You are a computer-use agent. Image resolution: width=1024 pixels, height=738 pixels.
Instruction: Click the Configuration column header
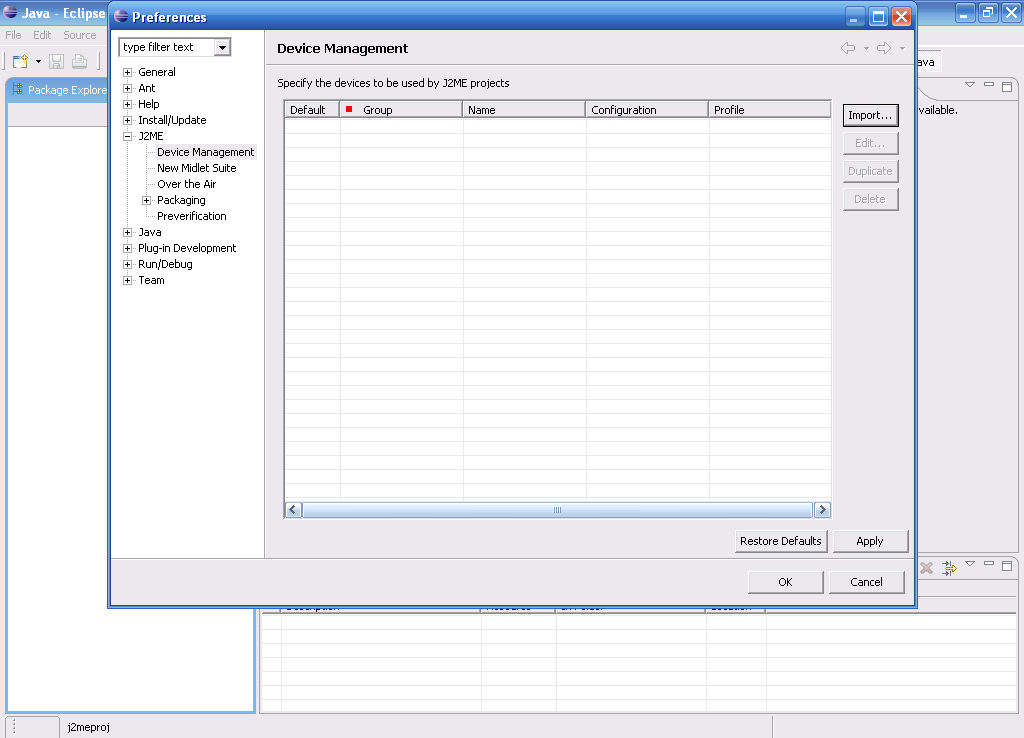coord(647,110)
